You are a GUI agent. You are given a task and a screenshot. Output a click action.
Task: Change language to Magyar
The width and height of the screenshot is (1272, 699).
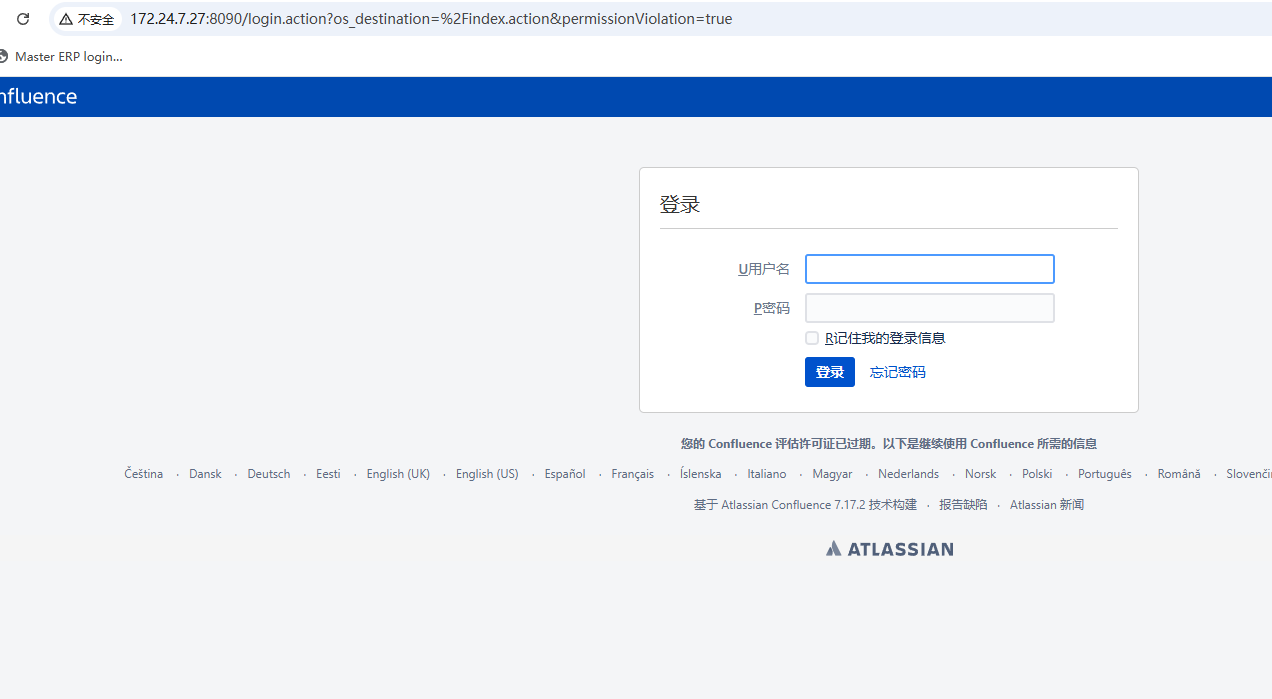(x=833, y=474)
